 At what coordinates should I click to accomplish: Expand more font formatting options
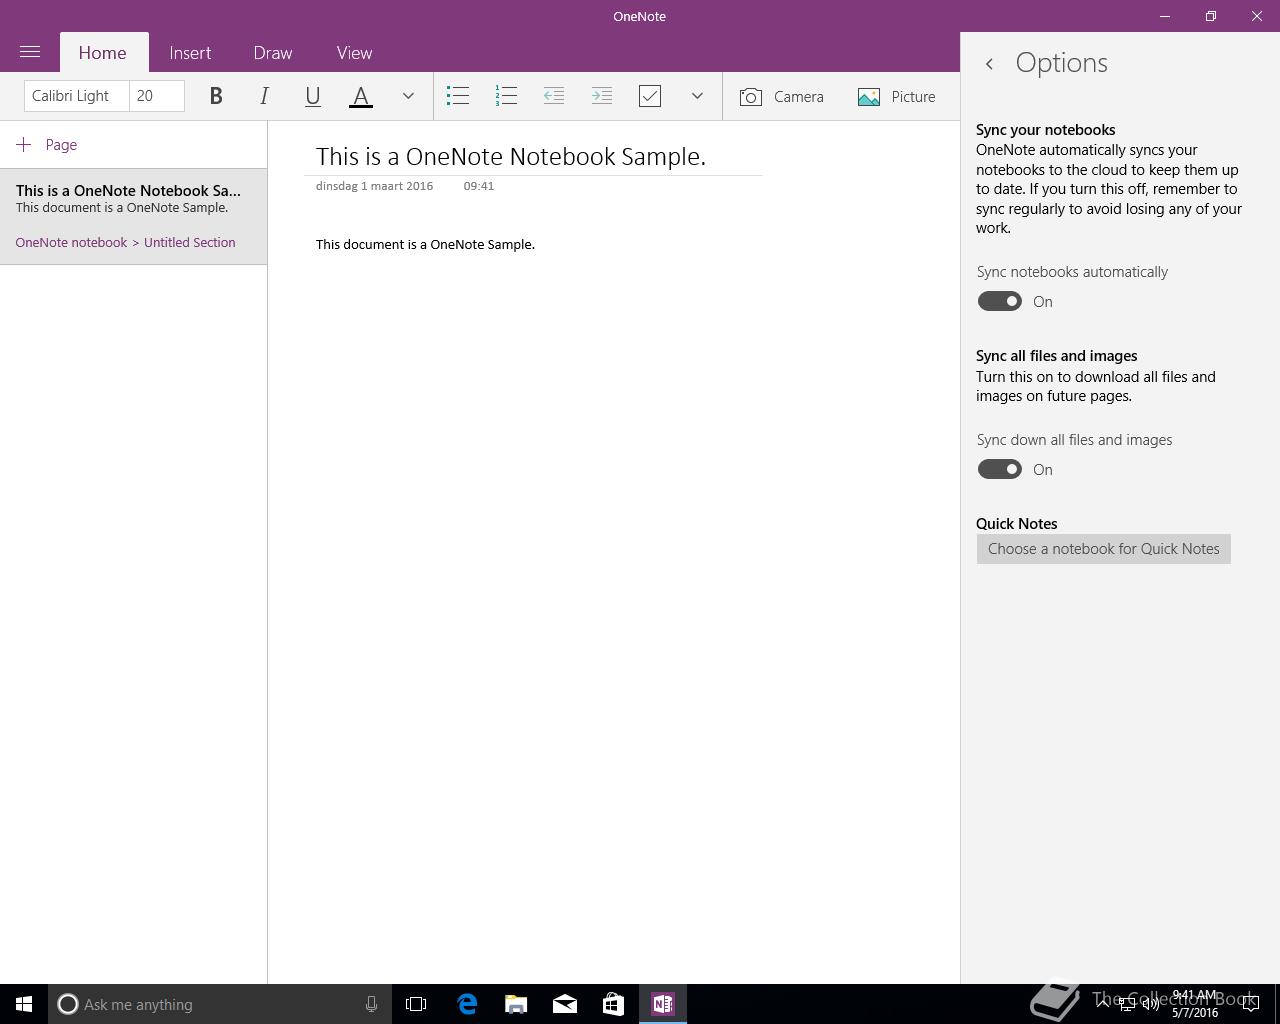(x=408, y=96)
